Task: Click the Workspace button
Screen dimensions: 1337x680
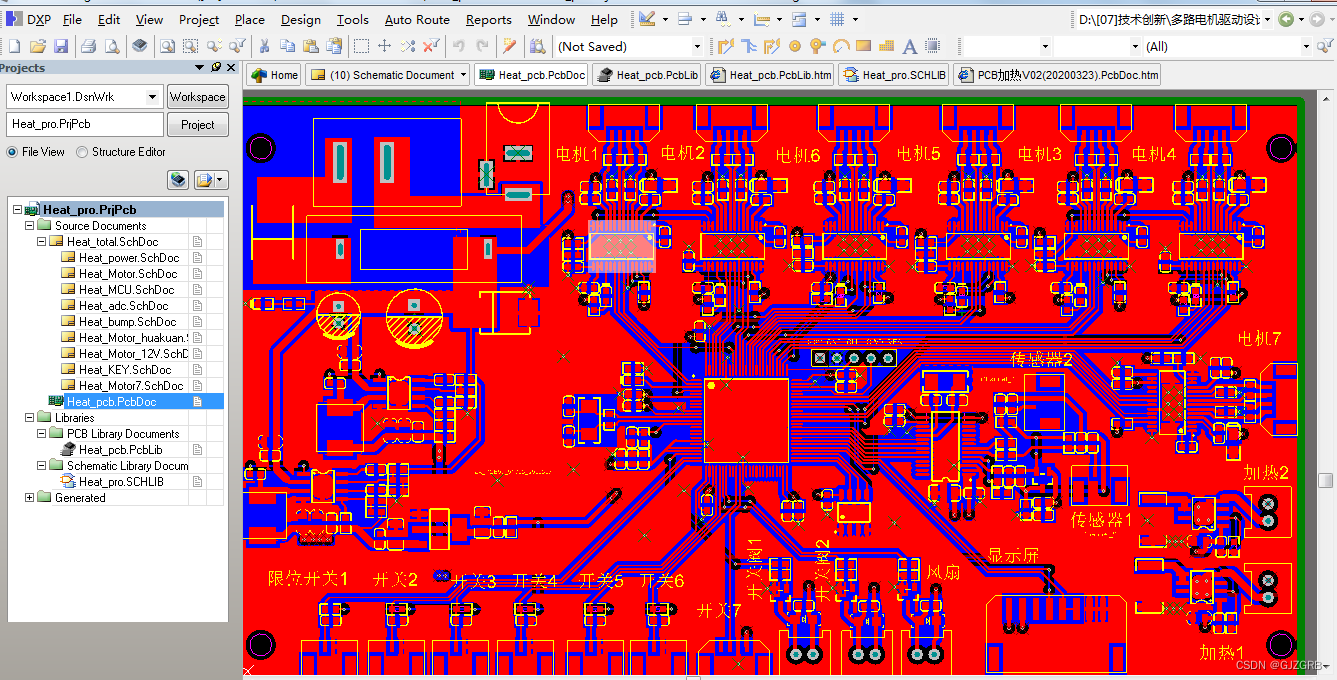Action: coord(197,96)
